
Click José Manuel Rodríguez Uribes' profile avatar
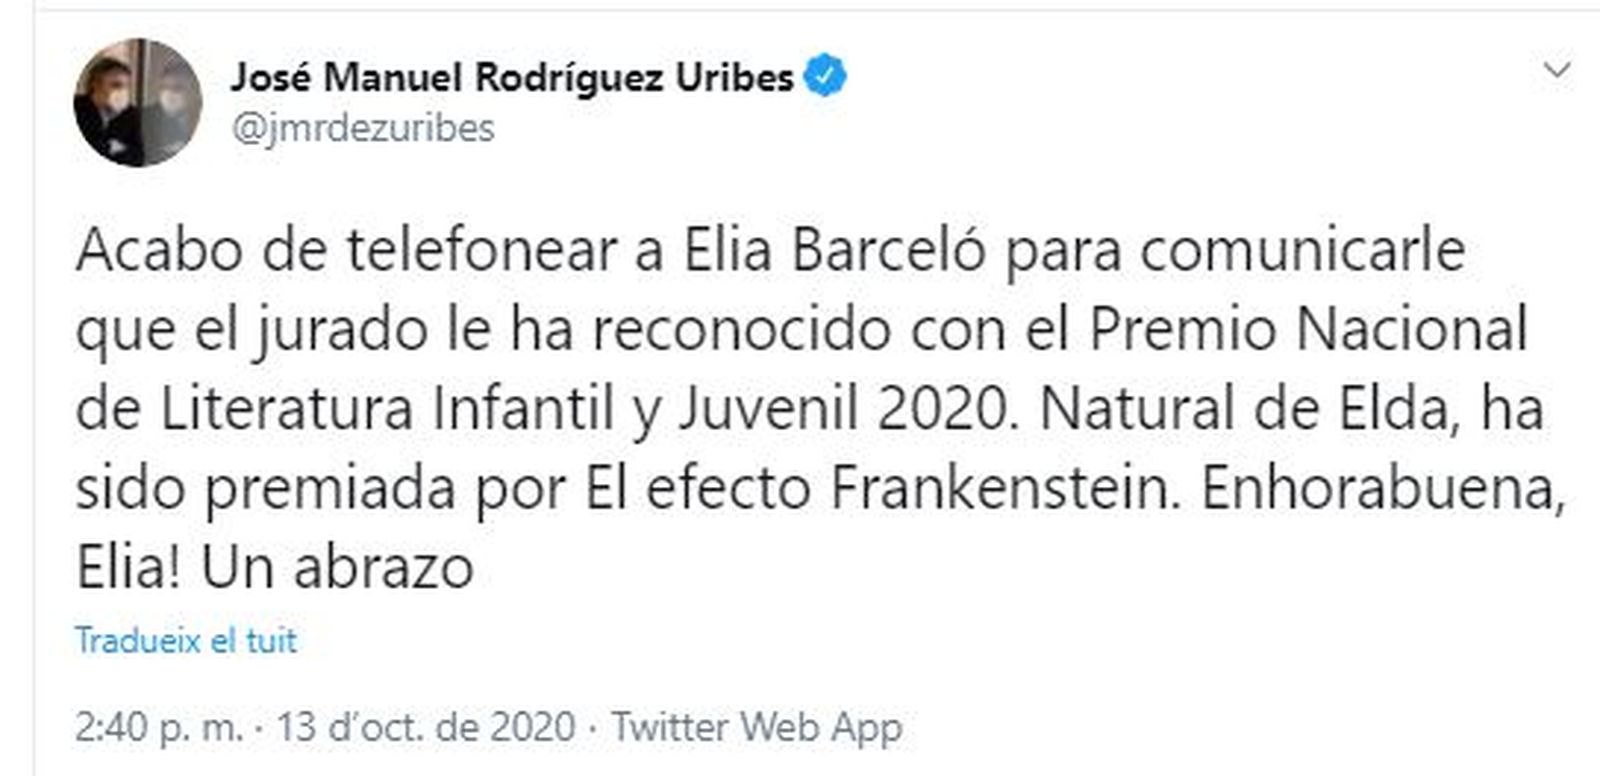point(137,103)
